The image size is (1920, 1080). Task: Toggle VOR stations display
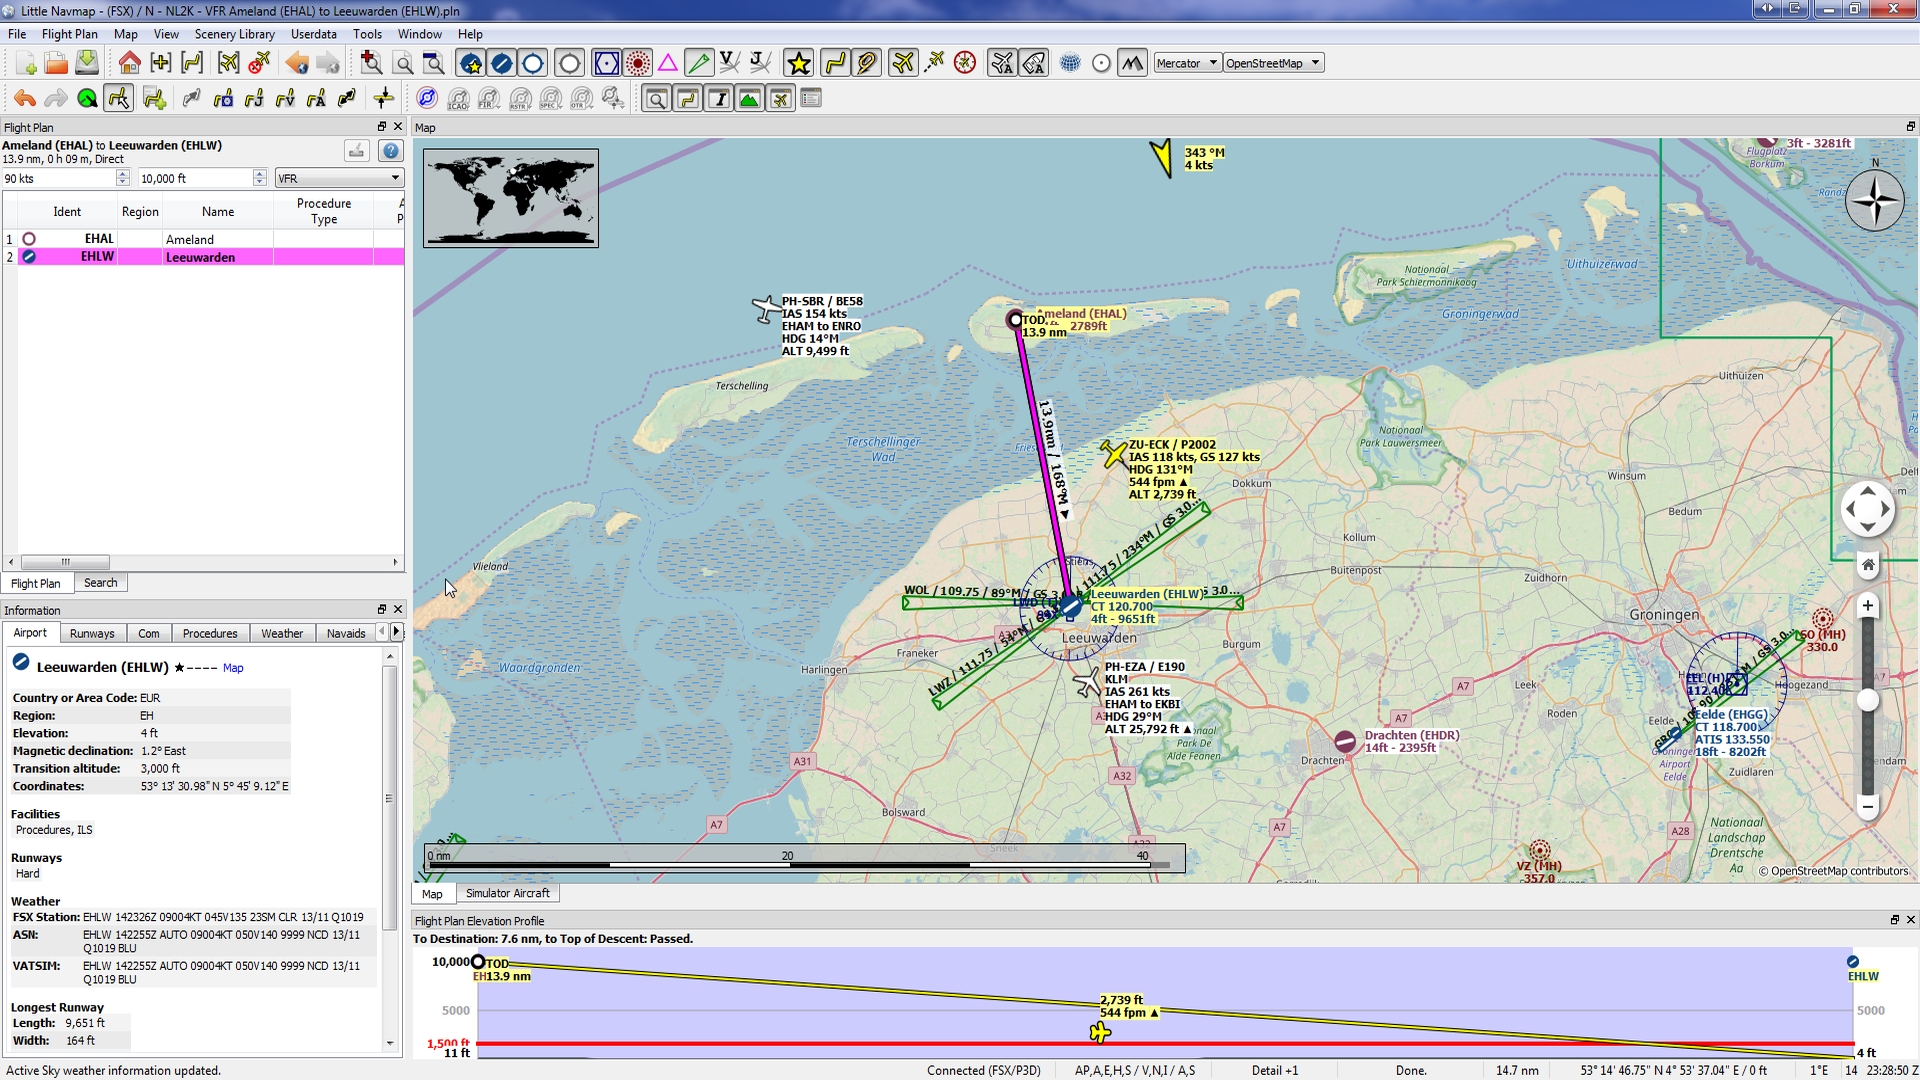(x=606, y=63)
